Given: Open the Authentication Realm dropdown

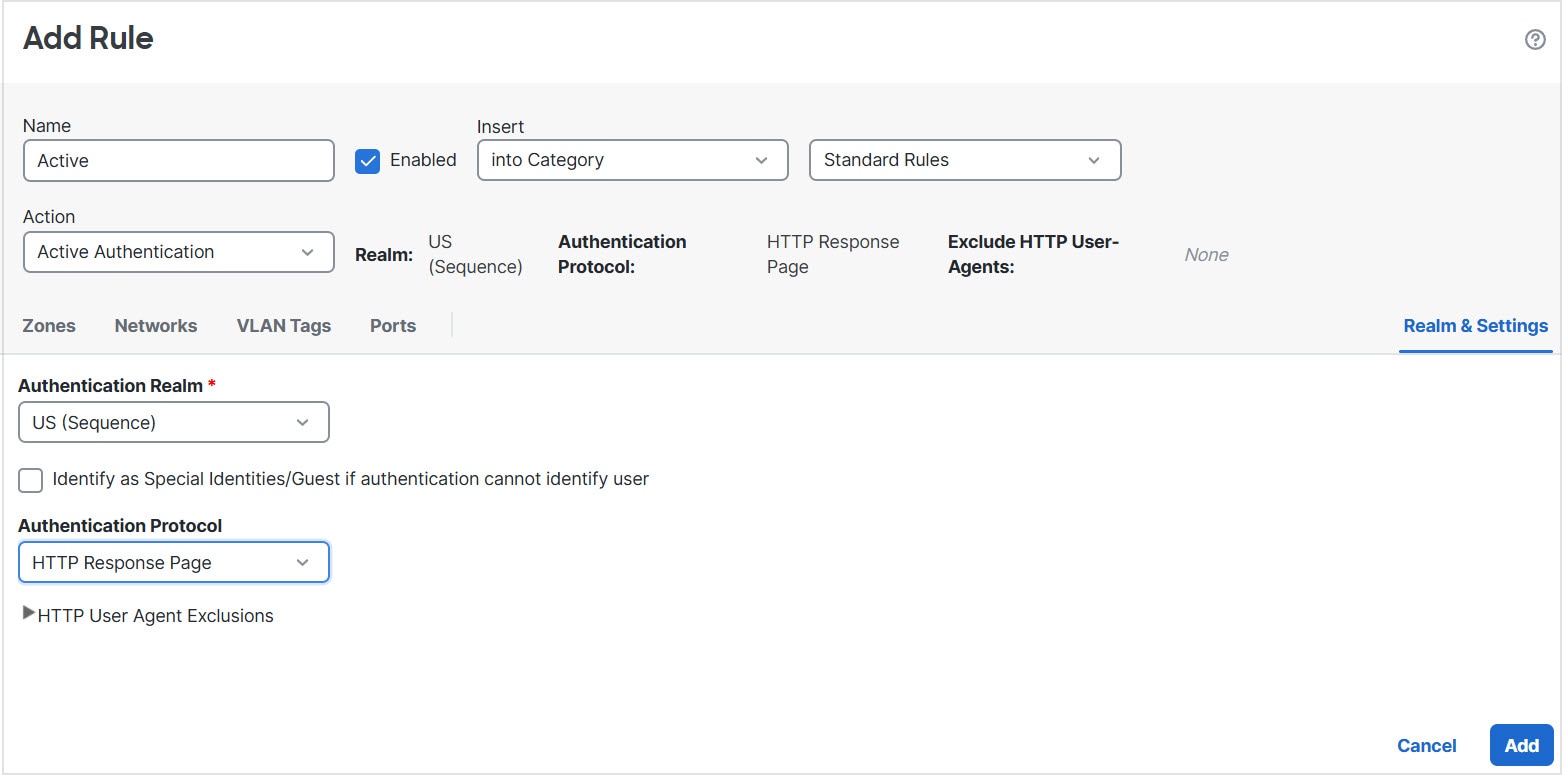Looking at the screenshot, I should point(173,423).
